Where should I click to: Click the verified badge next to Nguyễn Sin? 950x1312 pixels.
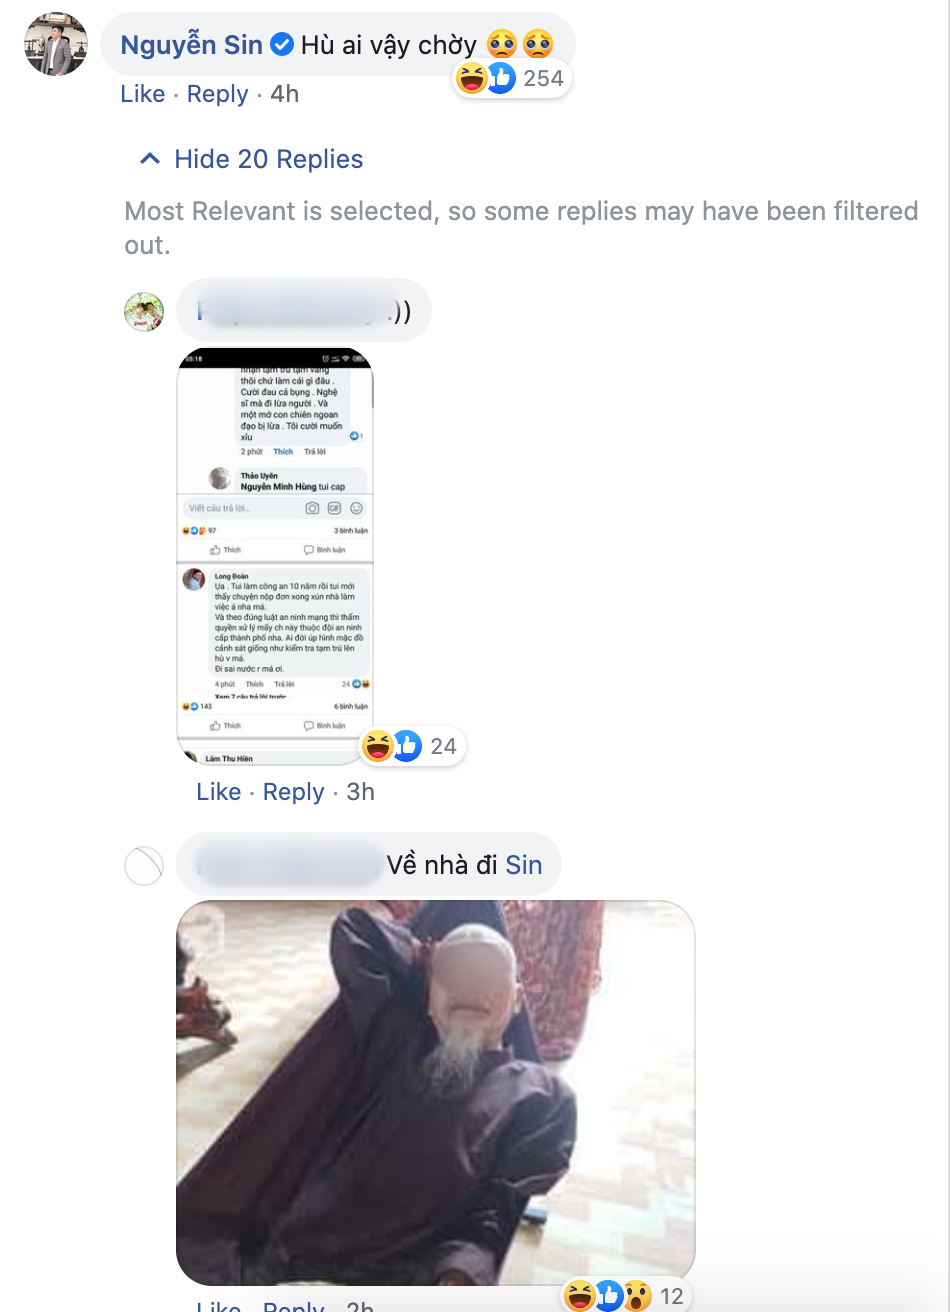pyautogui.click(x=282, y=45)
